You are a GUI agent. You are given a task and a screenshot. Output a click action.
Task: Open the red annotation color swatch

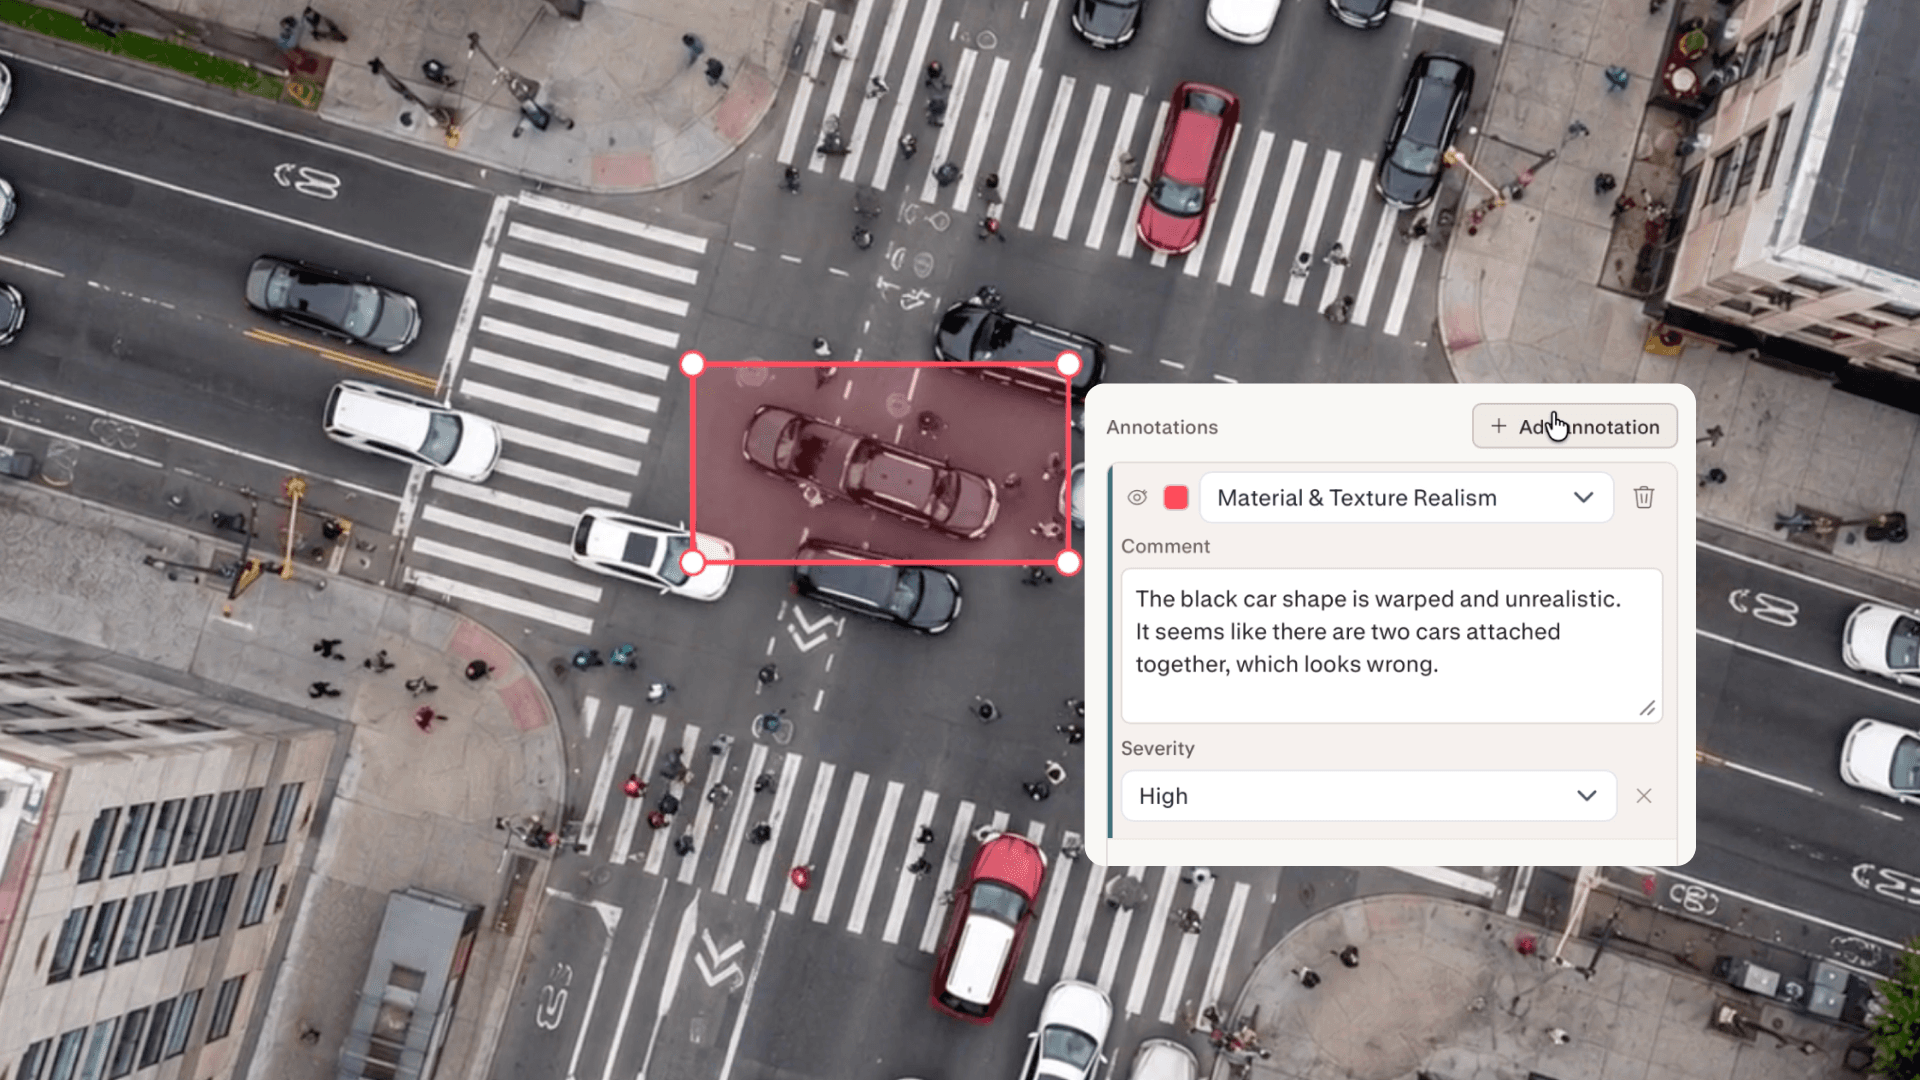coord(1176,497)
